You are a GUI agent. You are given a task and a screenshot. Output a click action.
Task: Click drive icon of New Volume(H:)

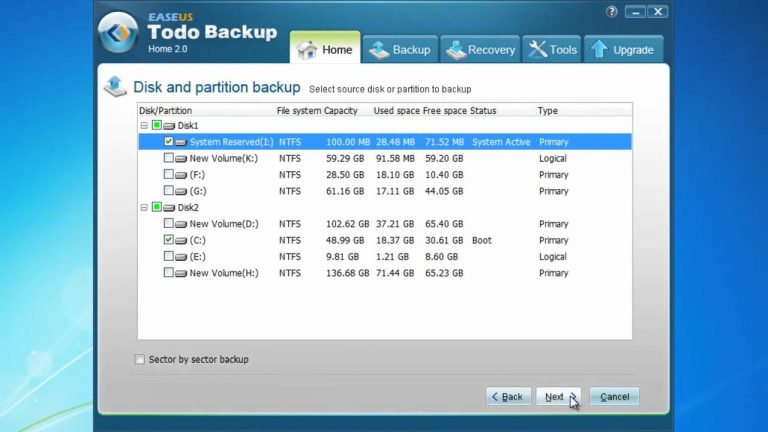pyautogui.click(x=181, y=273)
